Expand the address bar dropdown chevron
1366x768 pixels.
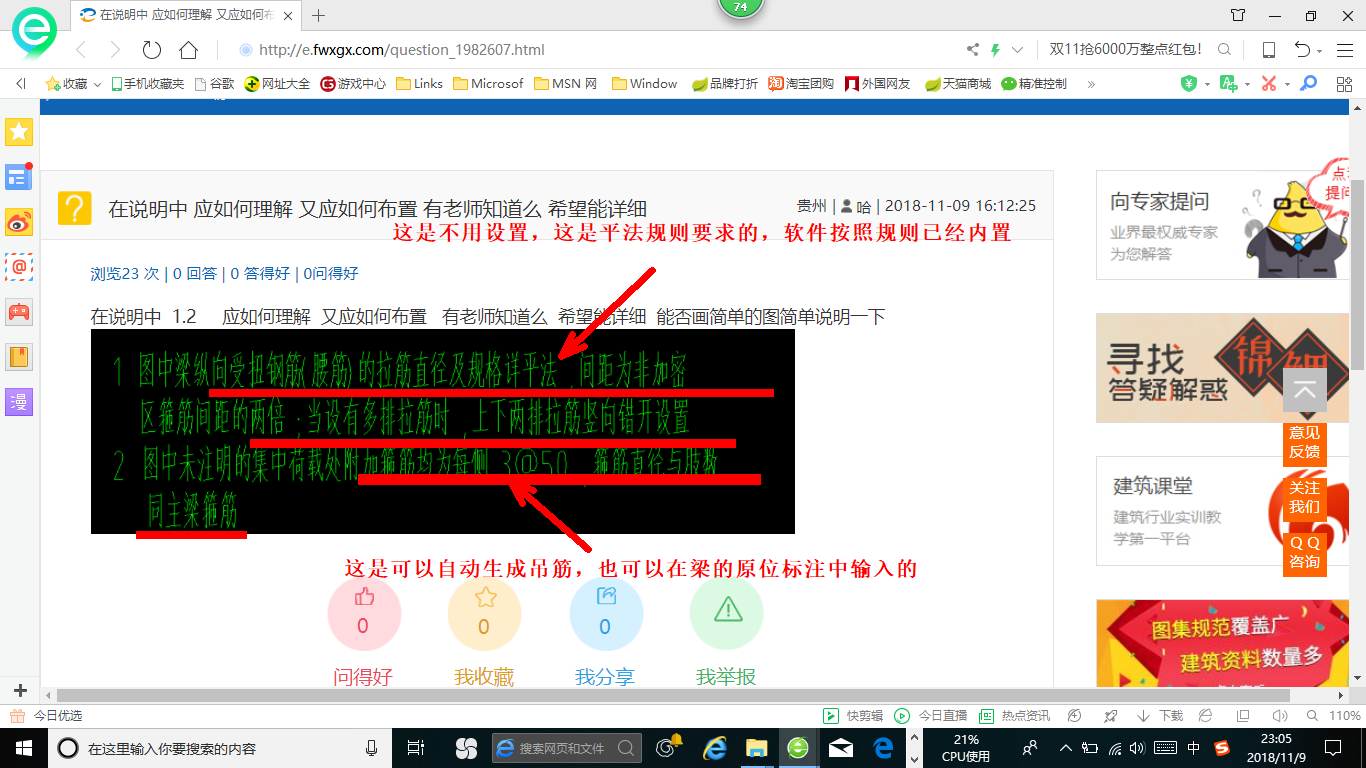pyautogui.click(x=1018, y=50)
